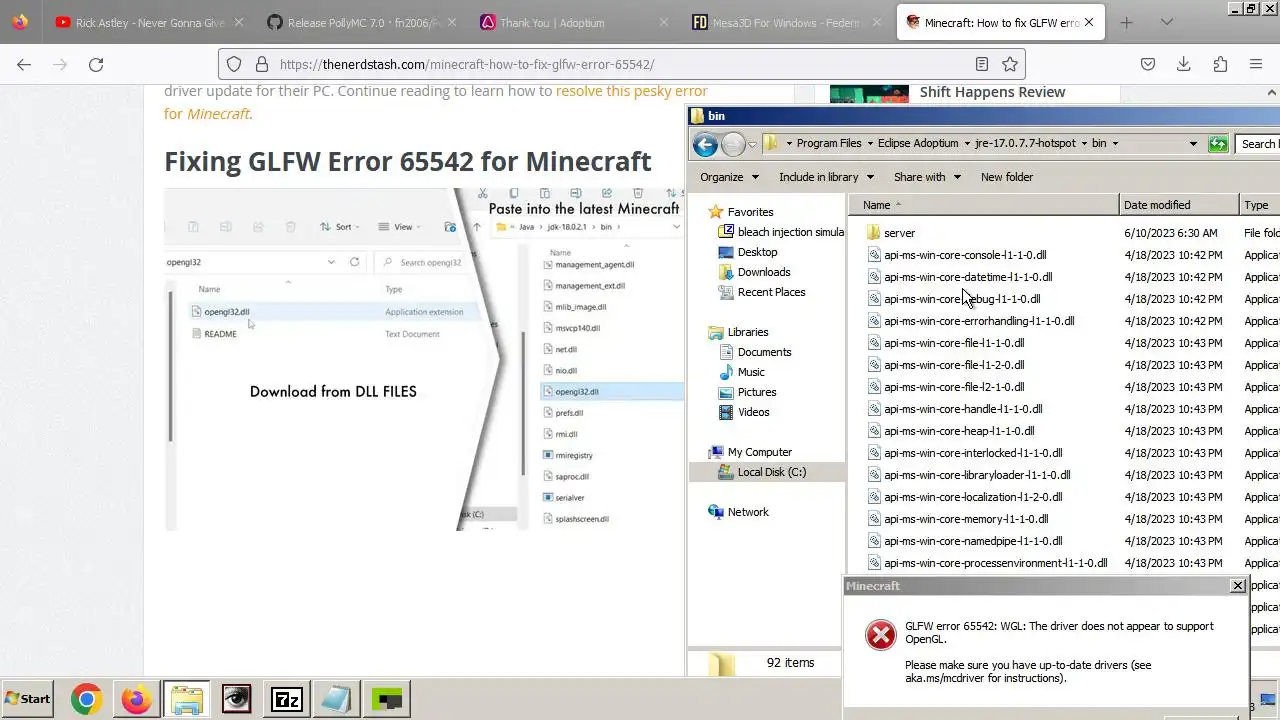Select Network in navigation pane
The height and width of the screenshot is (720, 1280).
point(748,512)
